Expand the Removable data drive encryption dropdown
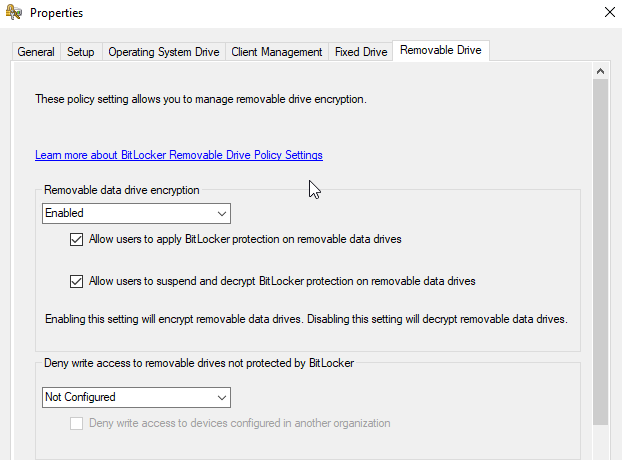 point(136,213)
